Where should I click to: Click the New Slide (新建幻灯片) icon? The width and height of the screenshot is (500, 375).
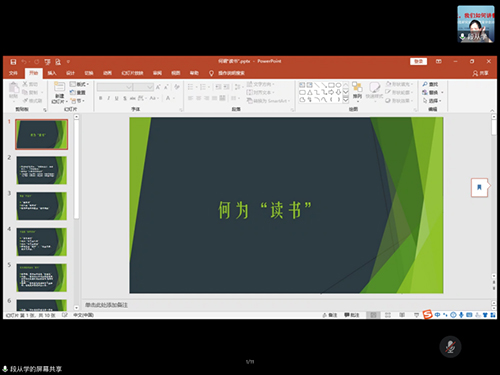(x=59, y=87)
